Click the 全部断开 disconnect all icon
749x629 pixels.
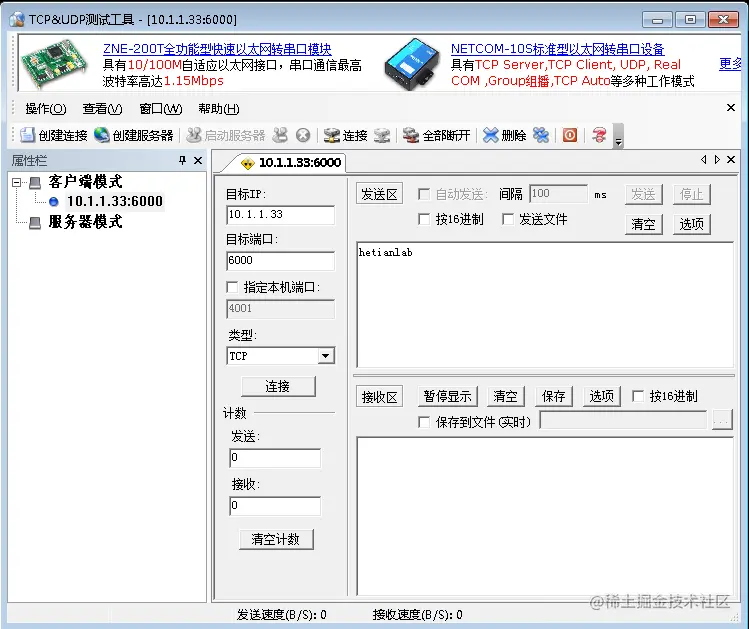[410, 135]
